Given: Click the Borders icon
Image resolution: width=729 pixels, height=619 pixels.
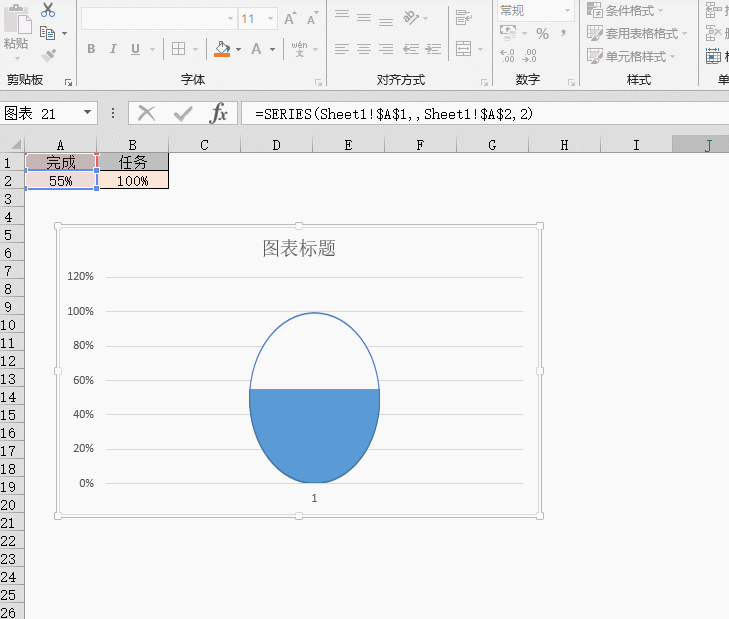Looking at the screenshot, I should [x=179, y=49].
